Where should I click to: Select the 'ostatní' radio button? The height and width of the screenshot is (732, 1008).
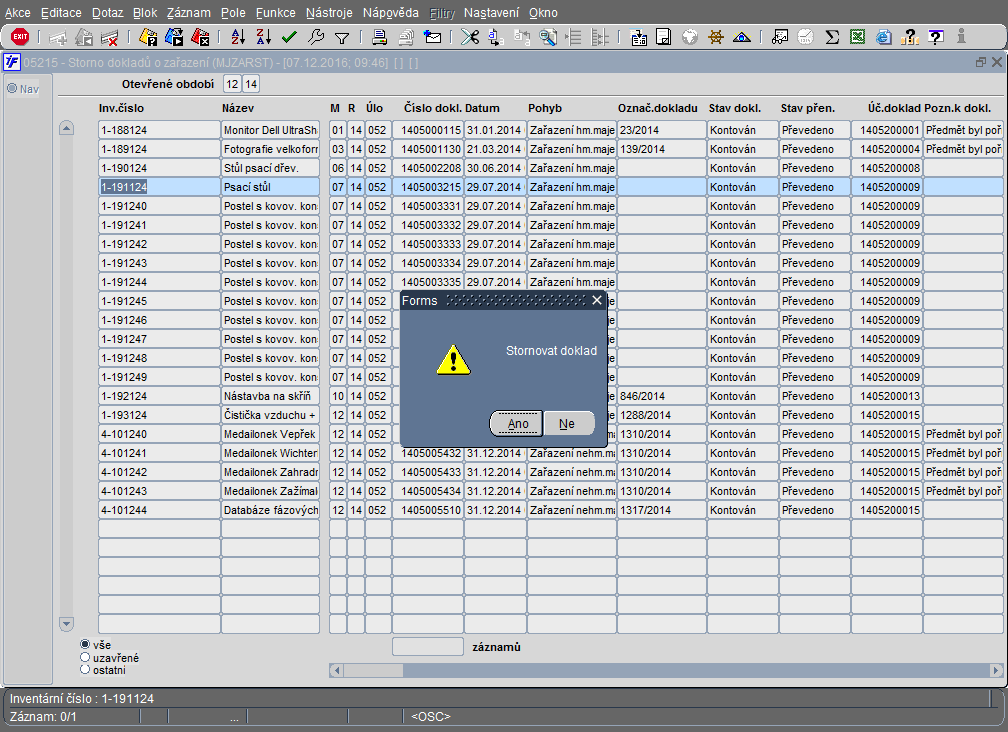pos(85,669)
